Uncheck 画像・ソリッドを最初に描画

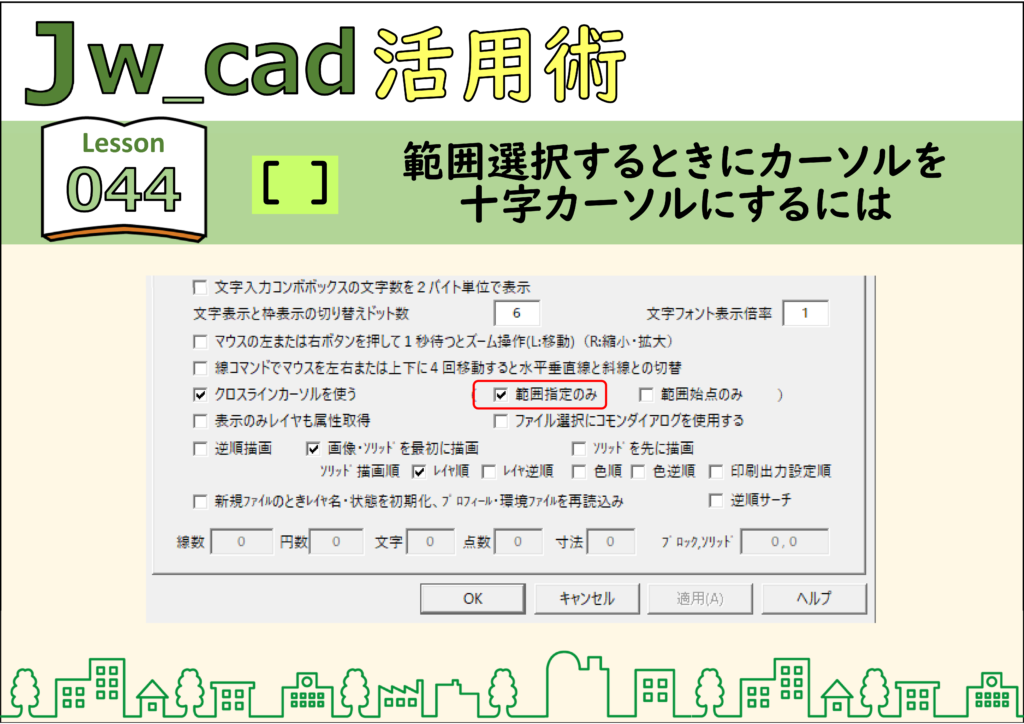[313, 449]
